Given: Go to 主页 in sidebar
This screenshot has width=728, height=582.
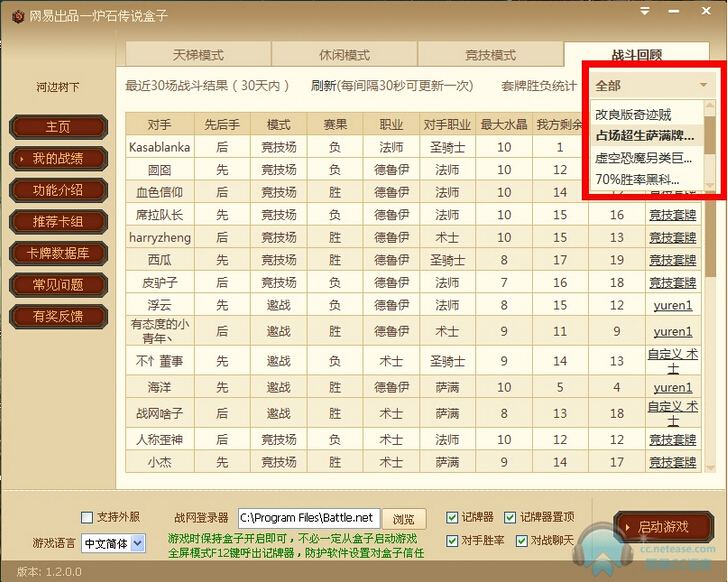Looking at the screenshot, I should pos(58,127).
